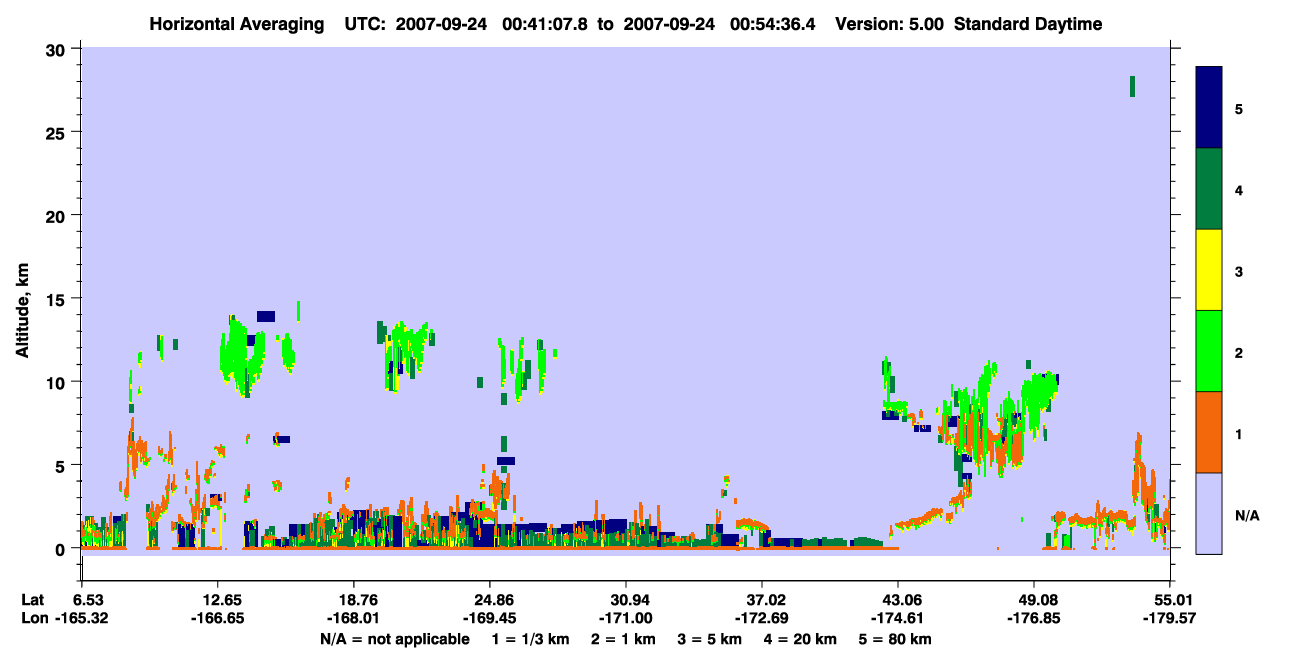Click the color bar label '1'
The image size is (1300, 667).
1239,433
